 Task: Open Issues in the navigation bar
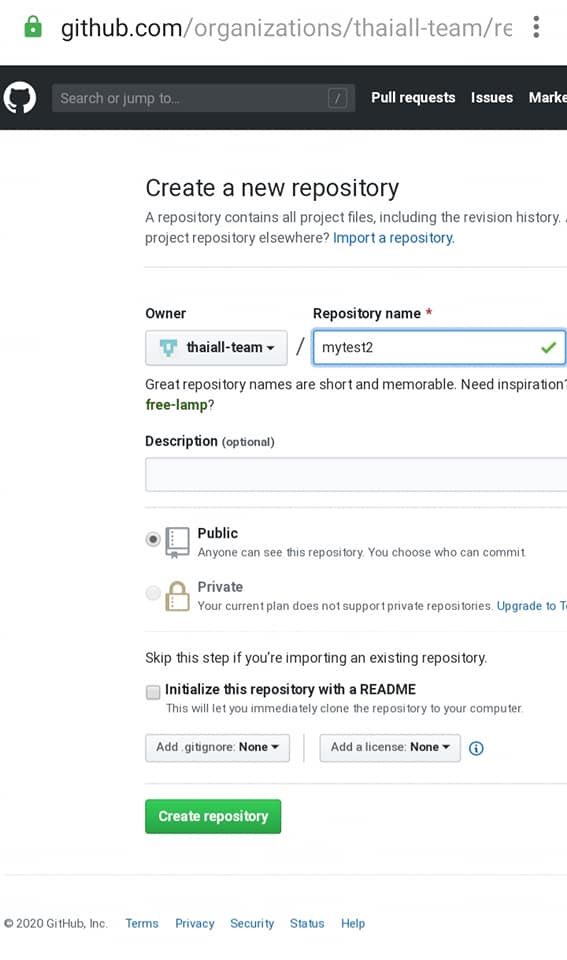(492, 98)
